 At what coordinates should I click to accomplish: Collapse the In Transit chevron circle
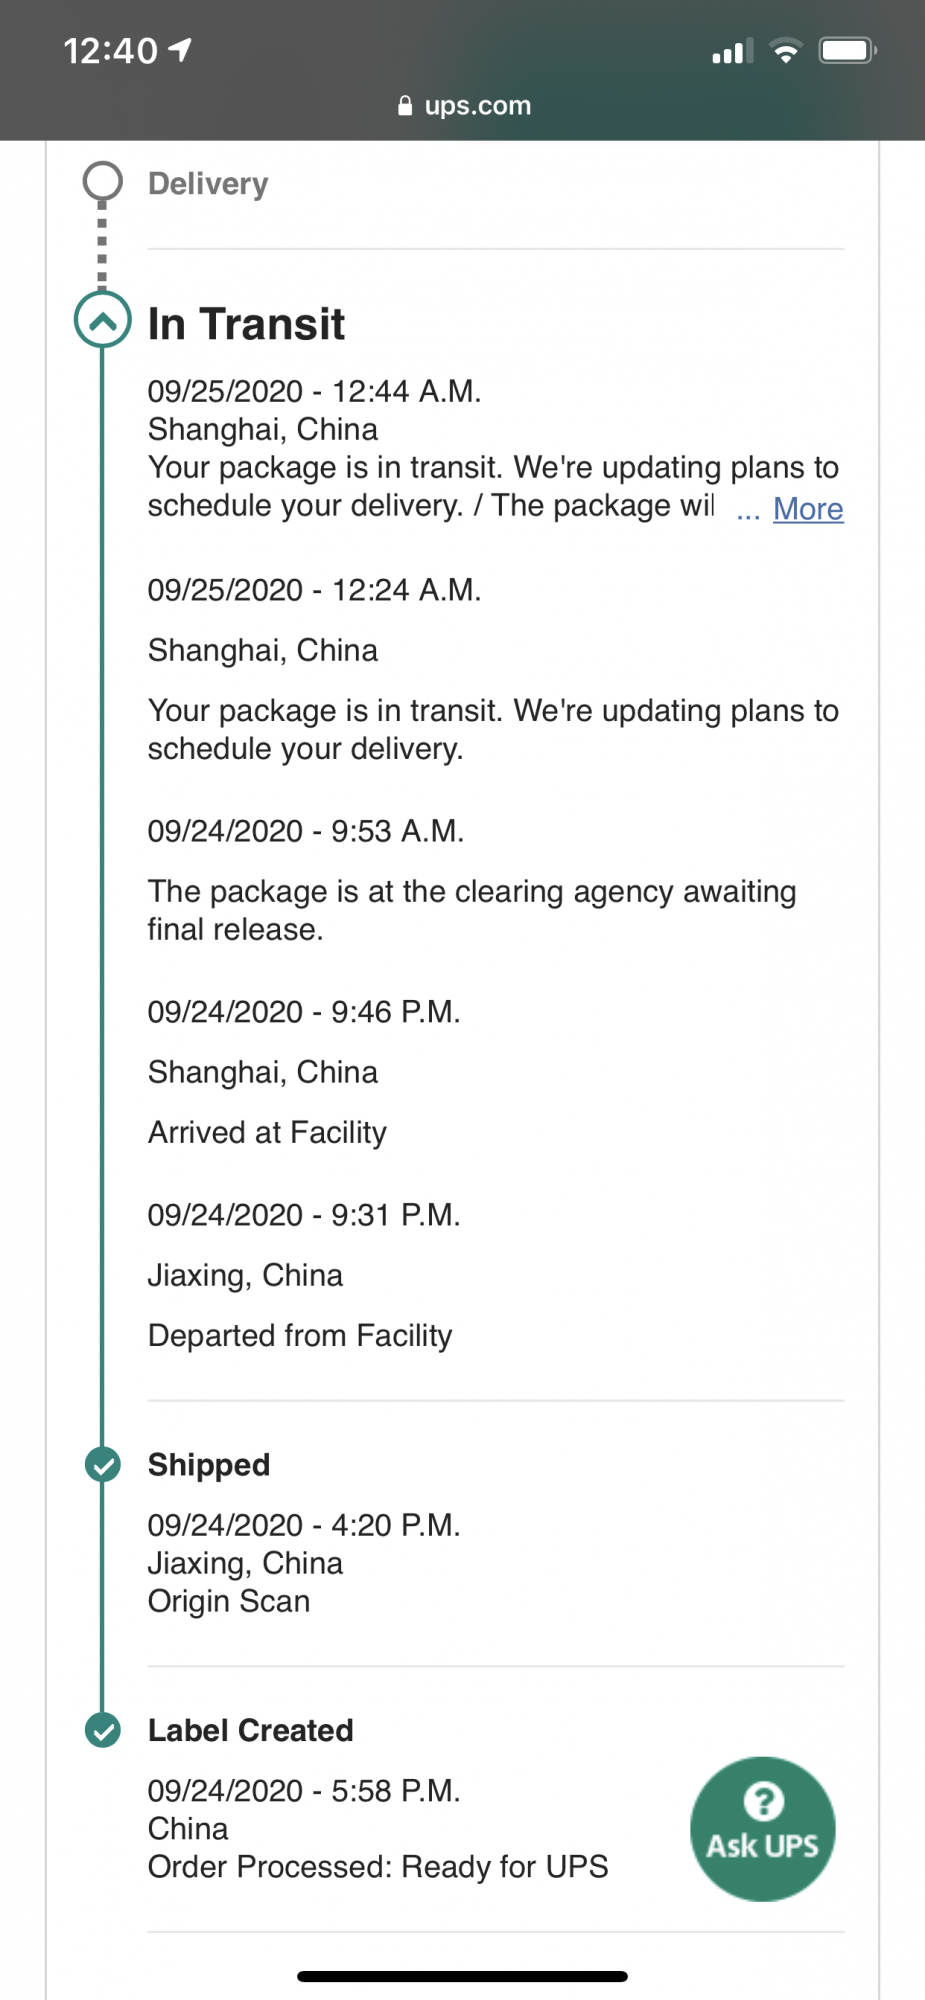tap(102, 320)
